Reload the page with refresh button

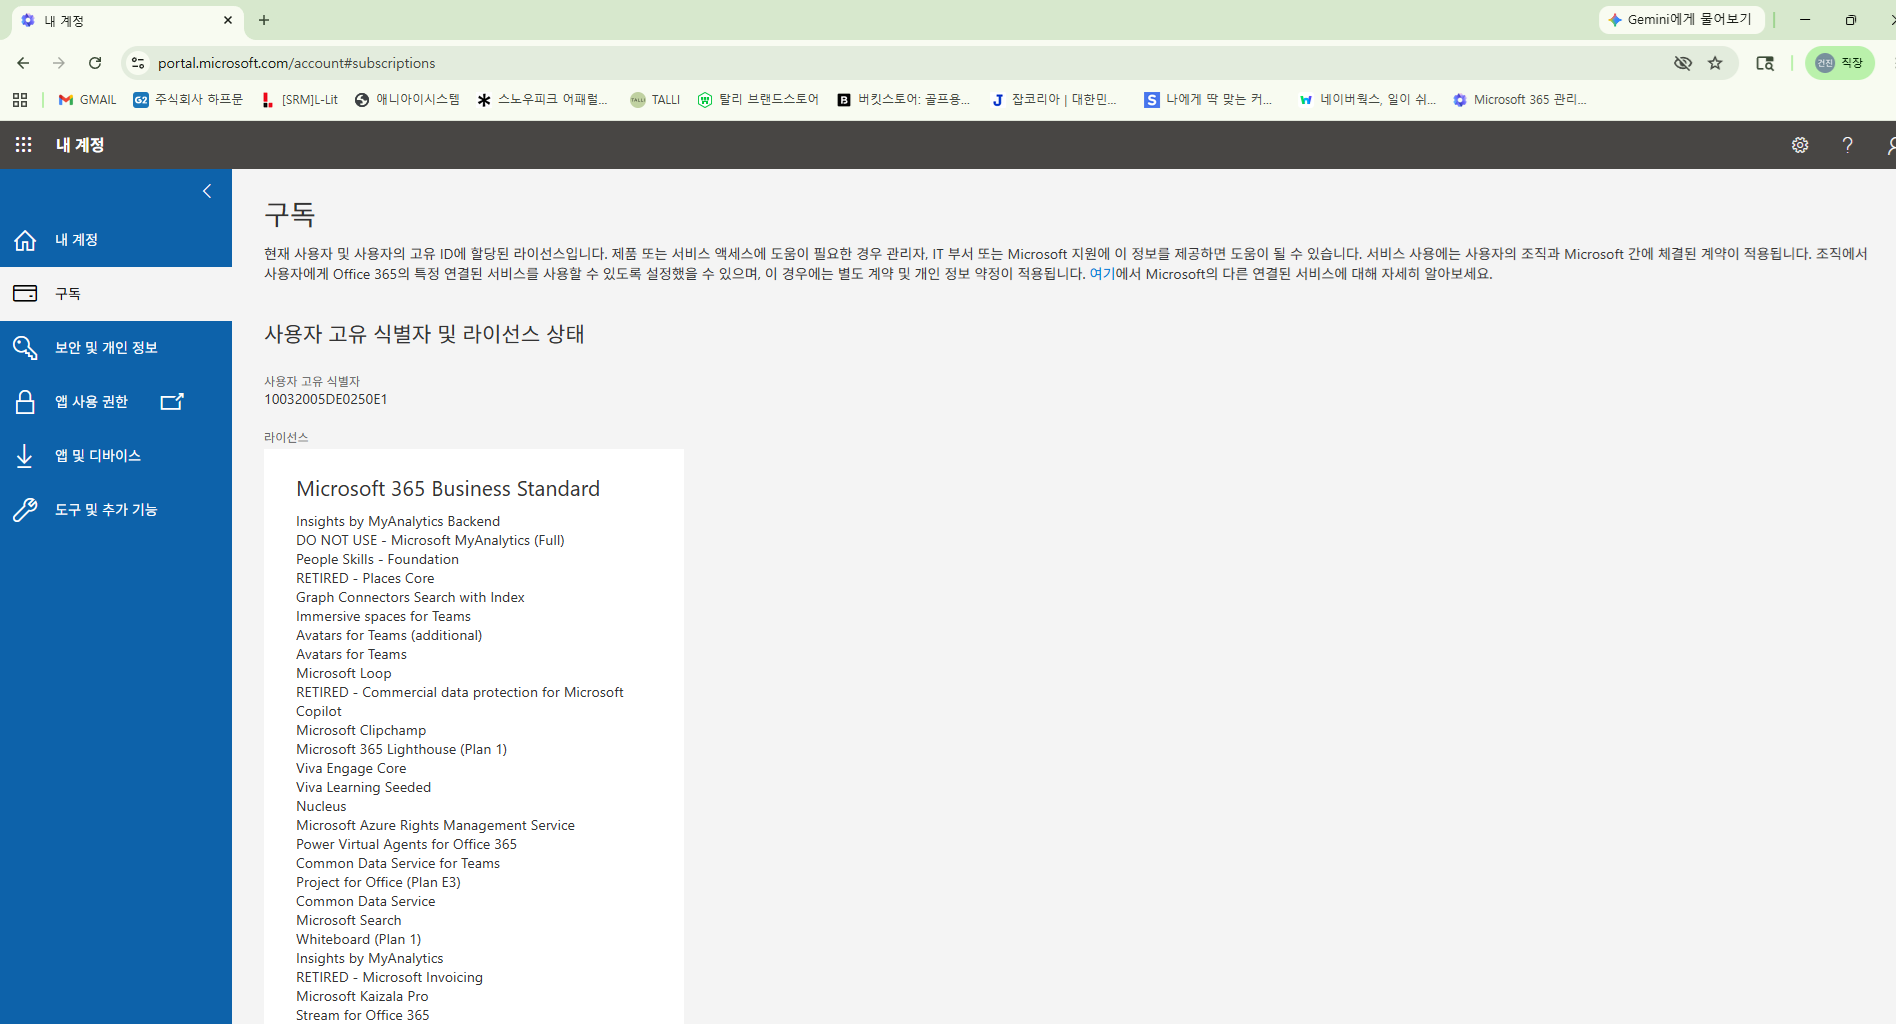point(95,63)
